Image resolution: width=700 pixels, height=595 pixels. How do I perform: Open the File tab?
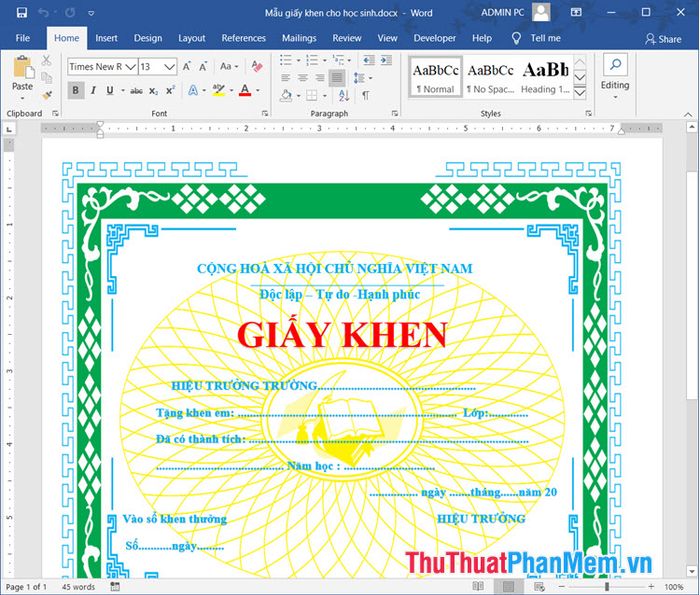tap(22, 38)
